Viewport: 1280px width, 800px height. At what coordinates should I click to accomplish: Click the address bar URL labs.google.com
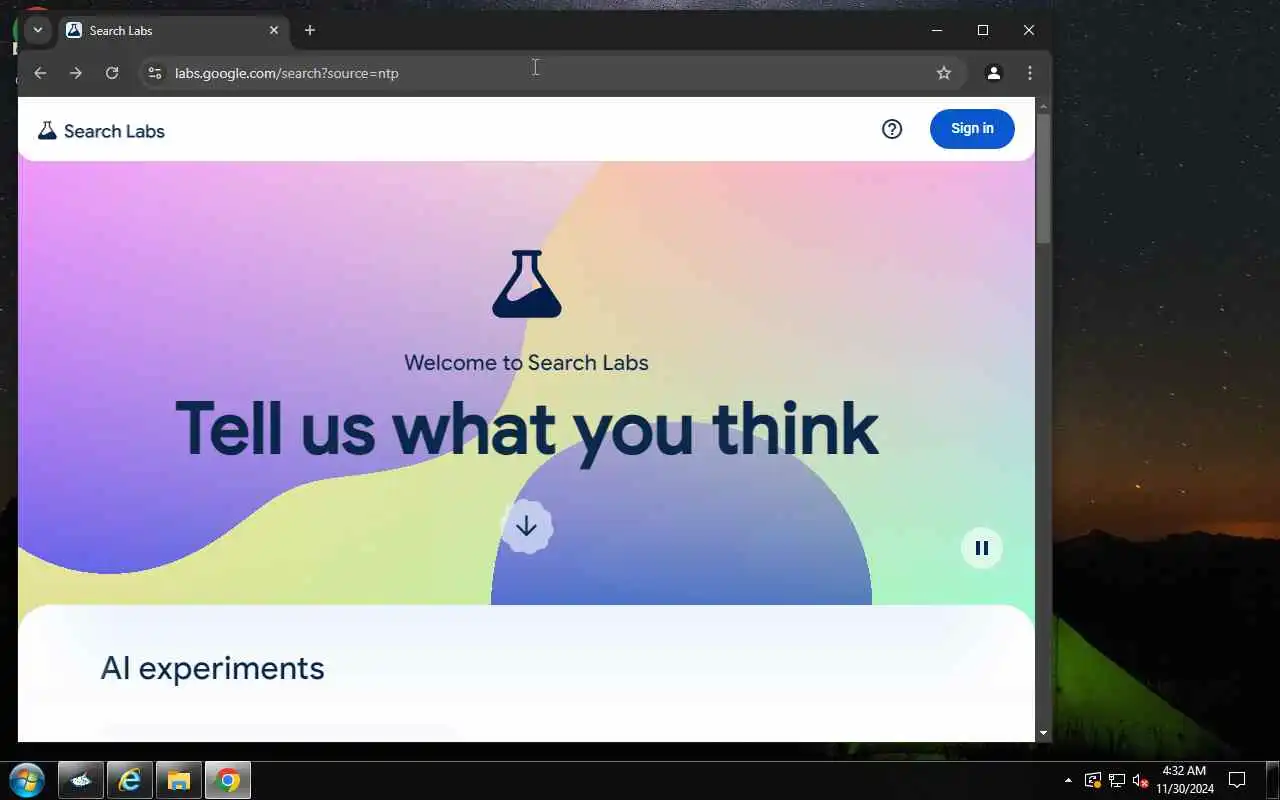pos(287,73)
